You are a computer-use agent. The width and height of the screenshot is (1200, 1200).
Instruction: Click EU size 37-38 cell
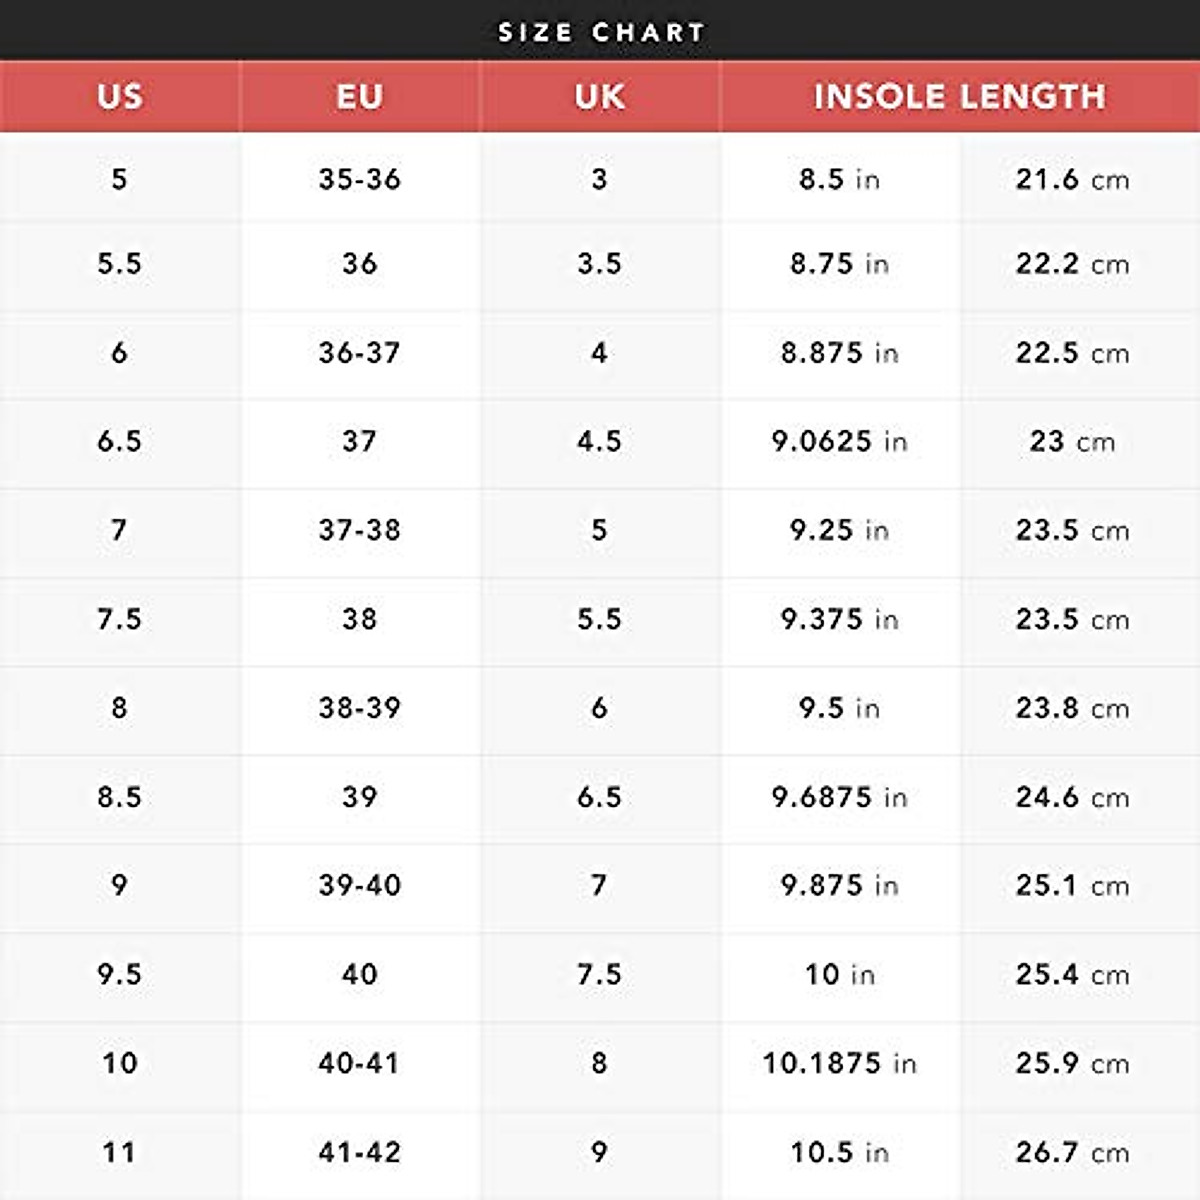359,530
